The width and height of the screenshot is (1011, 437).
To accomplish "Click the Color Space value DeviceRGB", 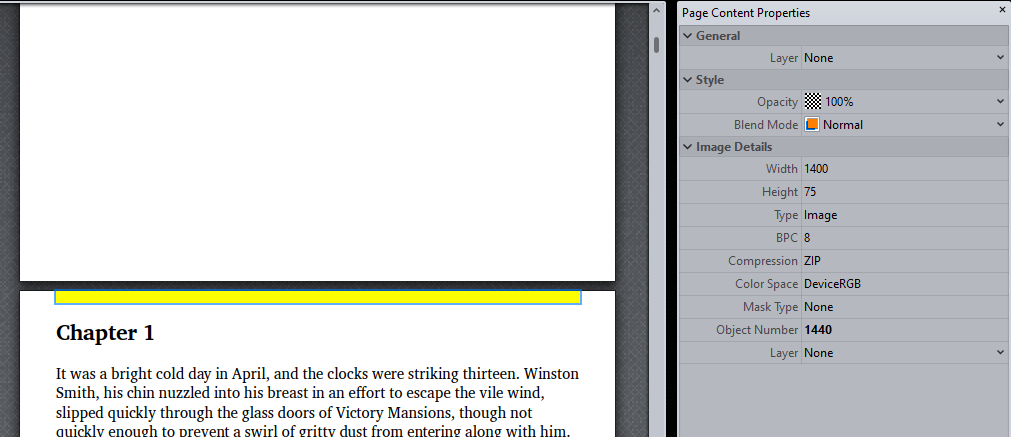I will tap(832, 284).
